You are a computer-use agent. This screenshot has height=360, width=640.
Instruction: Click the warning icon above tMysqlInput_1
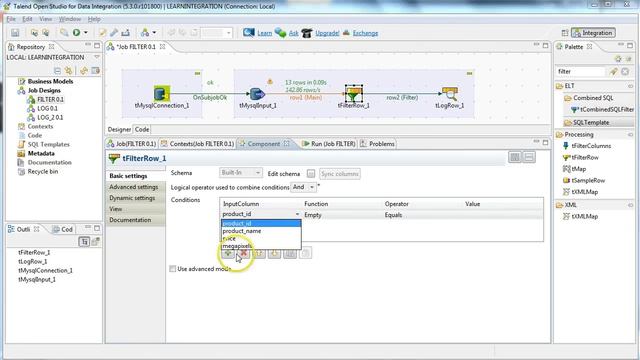[x=270, y=82]
